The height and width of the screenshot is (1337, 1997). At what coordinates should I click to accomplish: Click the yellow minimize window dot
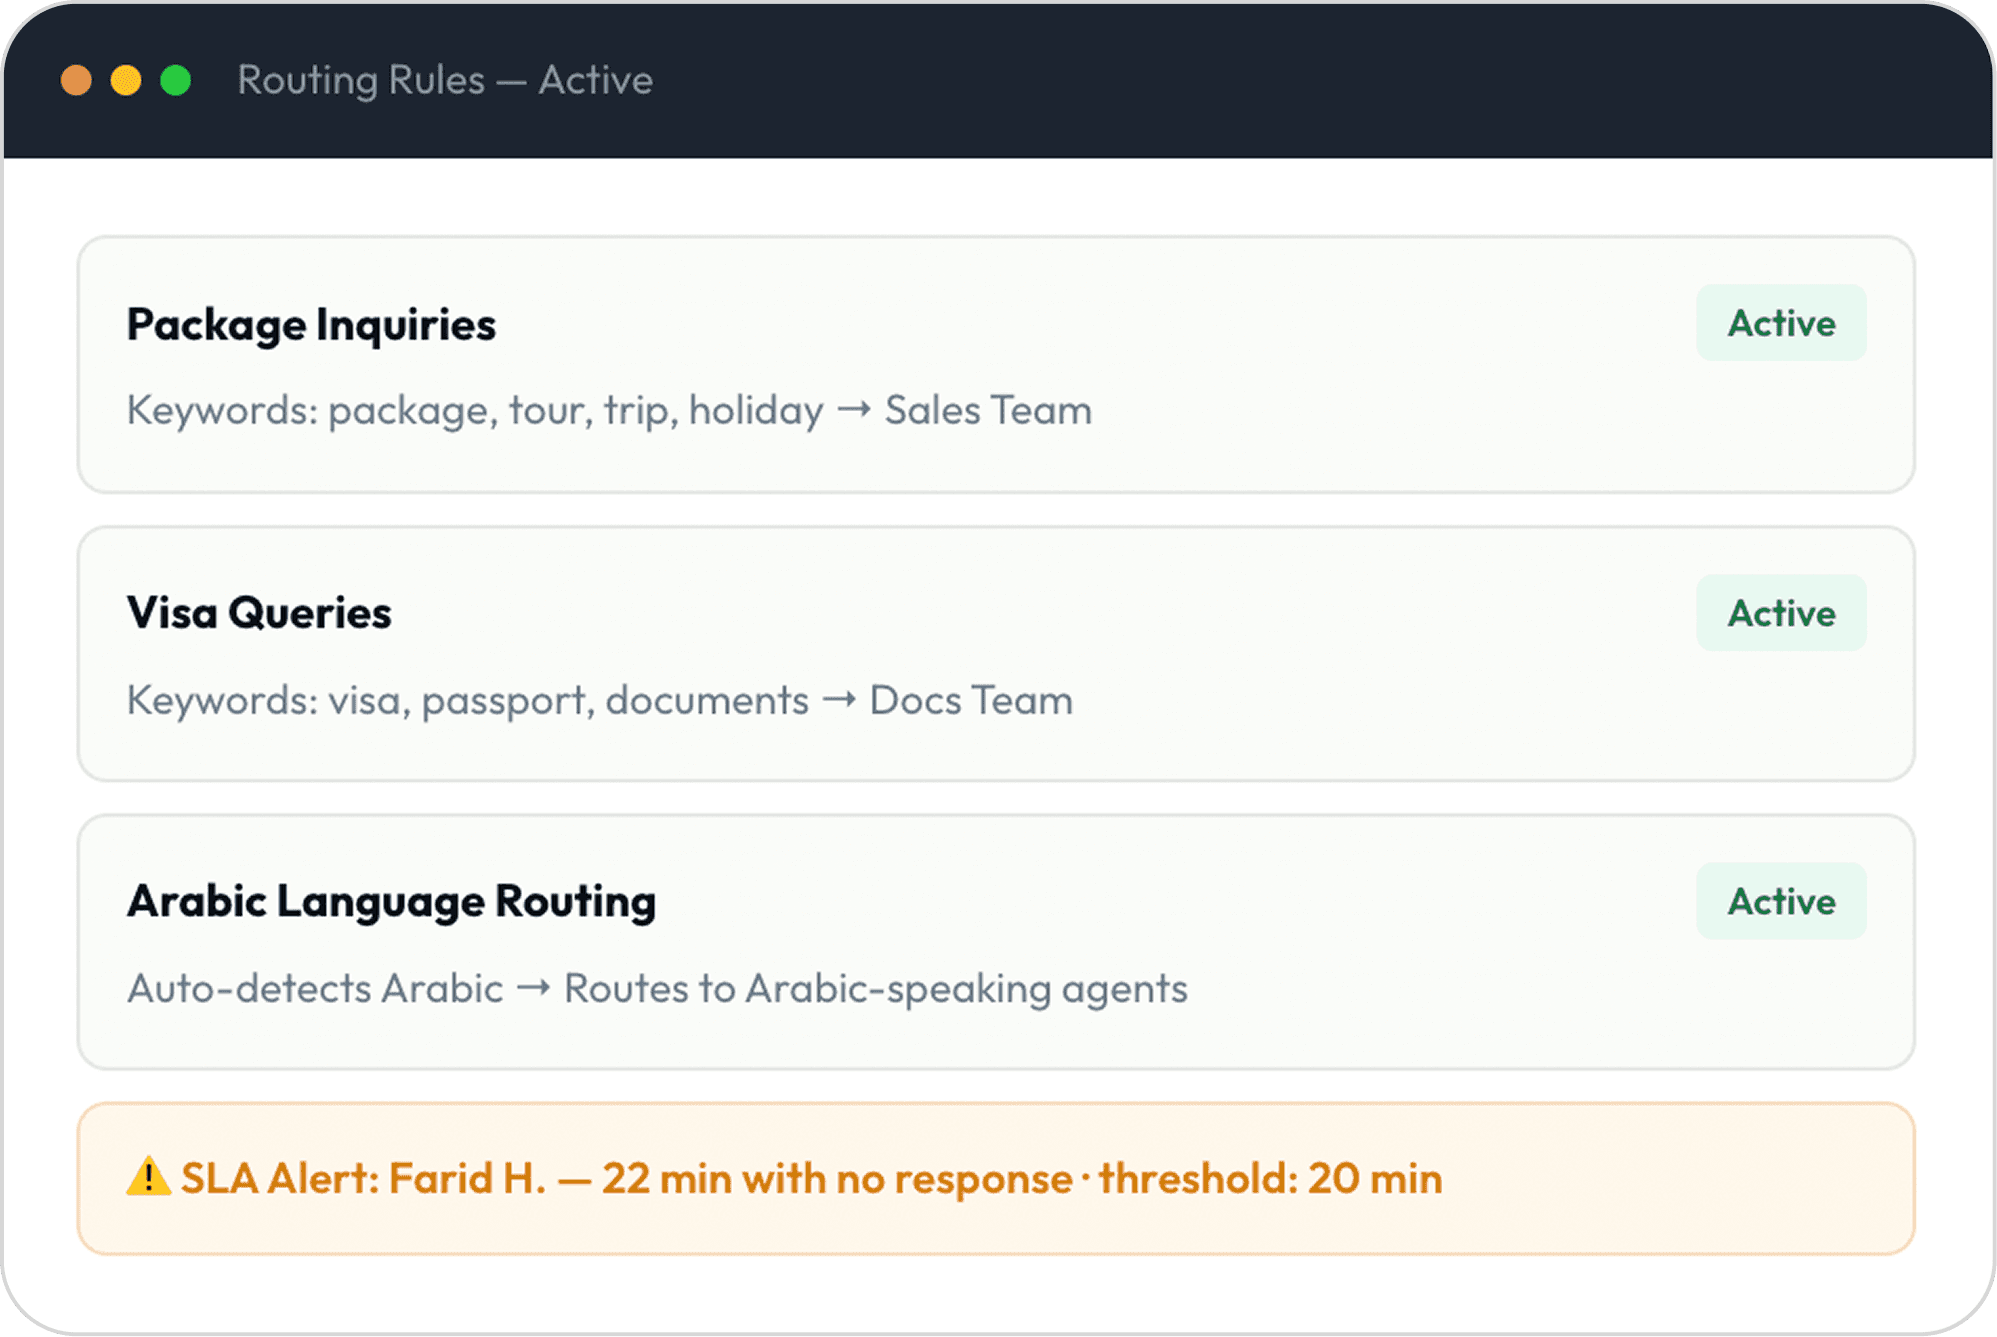[x=126, y=80]
